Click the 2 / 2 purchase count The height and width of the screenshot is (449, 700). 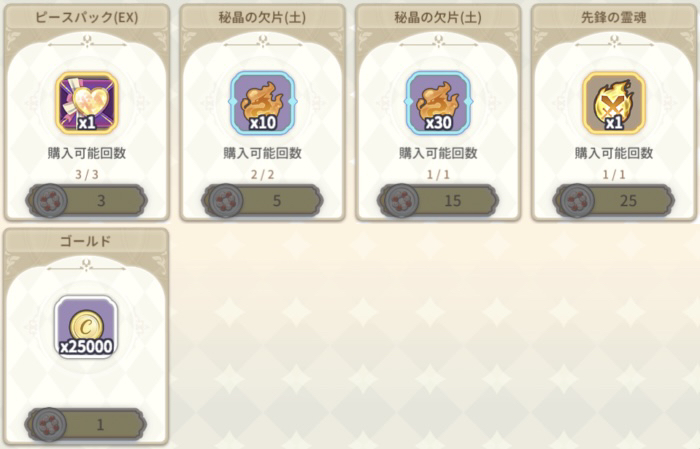pyautogui.click(x=262, y=174)
